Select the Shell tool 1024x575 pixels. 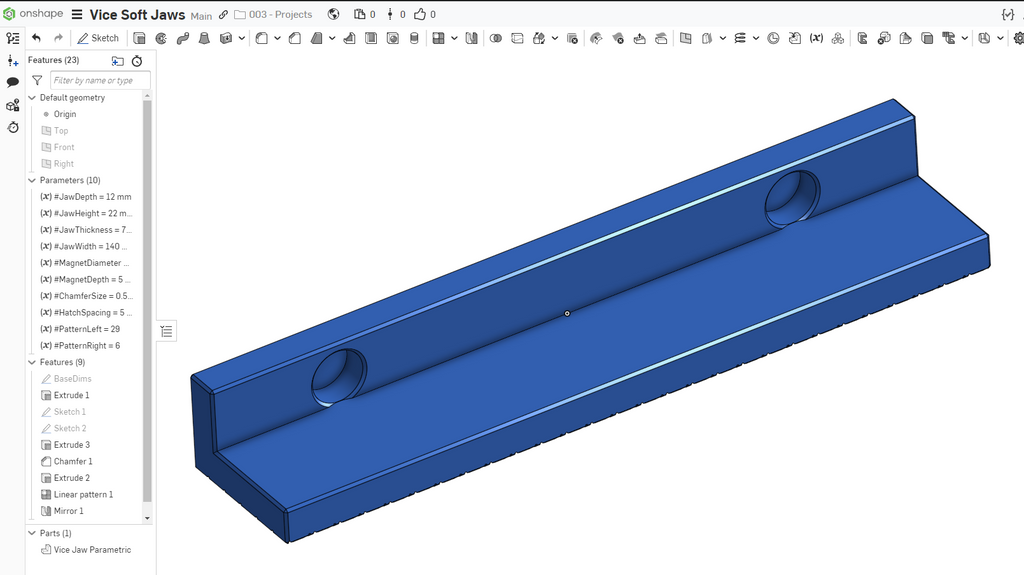click(x=371, y=39)
